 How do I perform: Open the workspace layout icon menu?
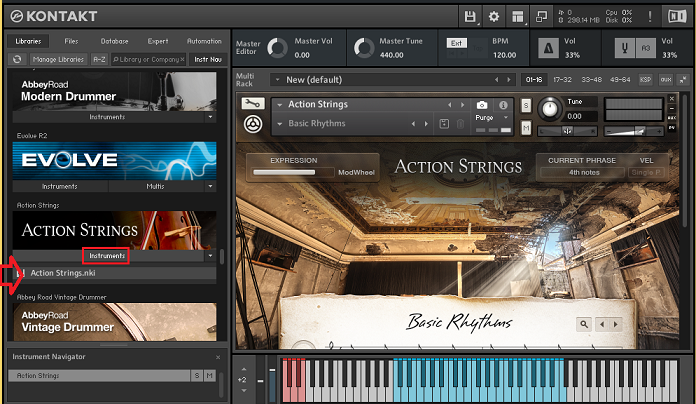pos(518,17)
